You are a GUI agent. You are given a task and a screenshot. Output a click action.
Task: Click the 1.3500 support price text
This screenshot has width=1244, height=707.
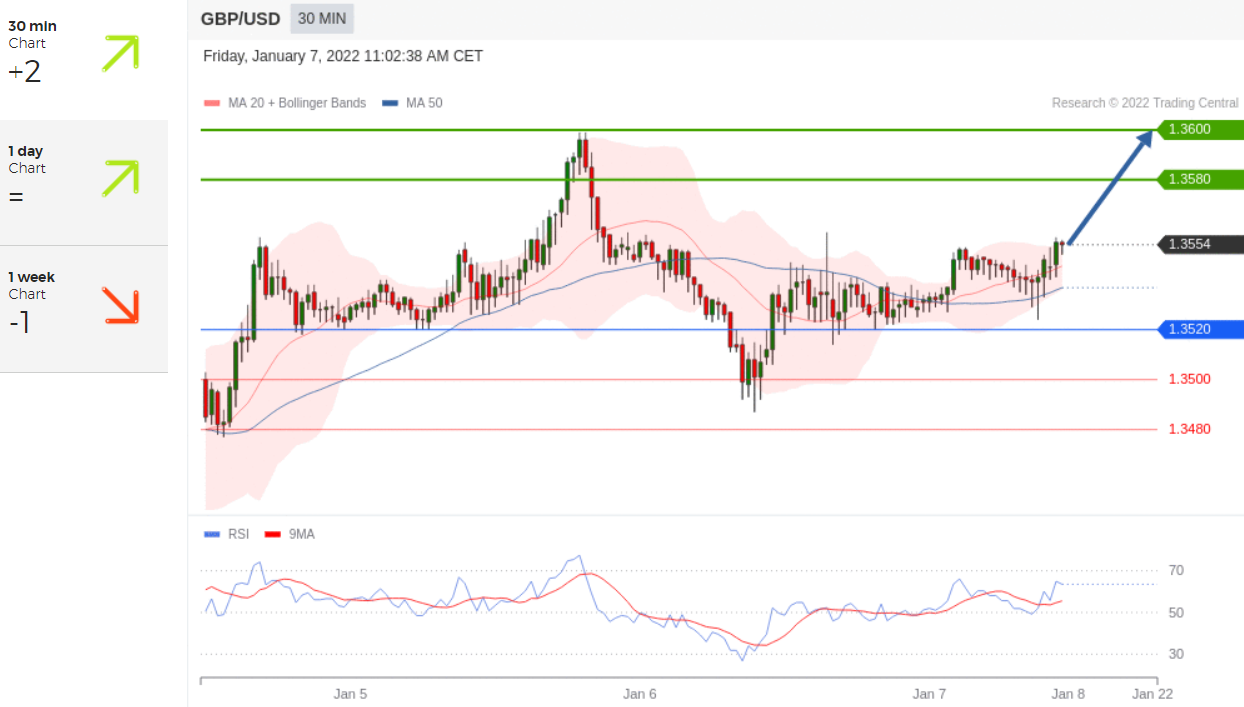pyautogui.click(x=1189, y=379)
